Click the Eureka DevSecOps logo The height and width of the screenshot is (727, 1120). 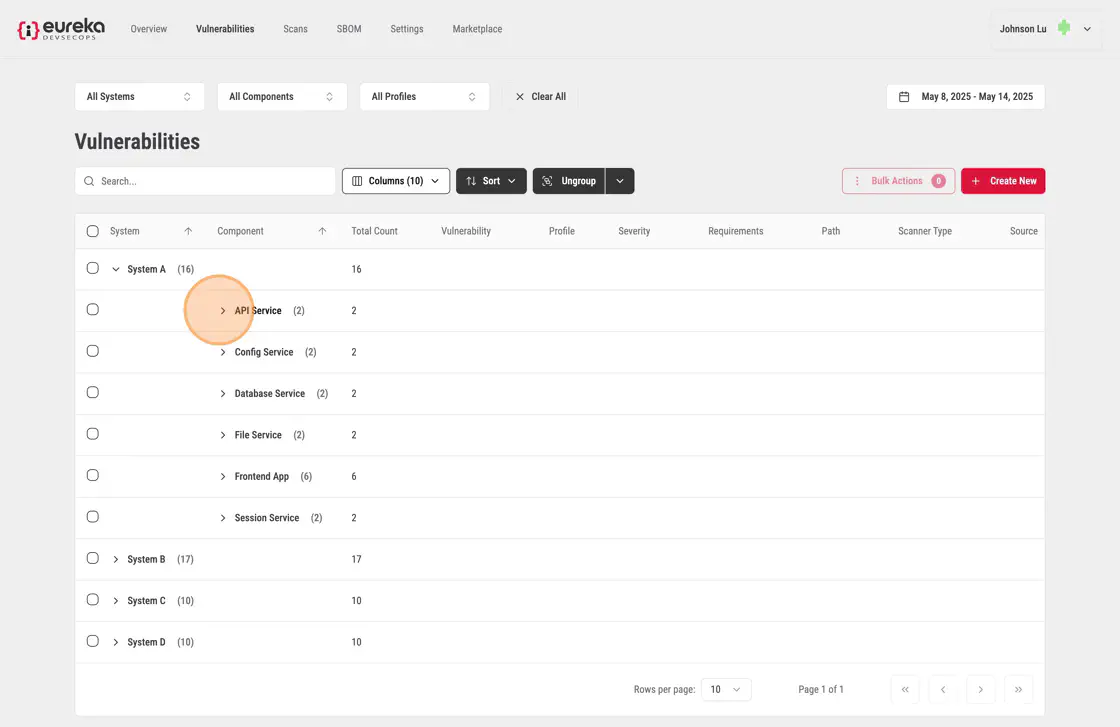[x=61, y=29]
